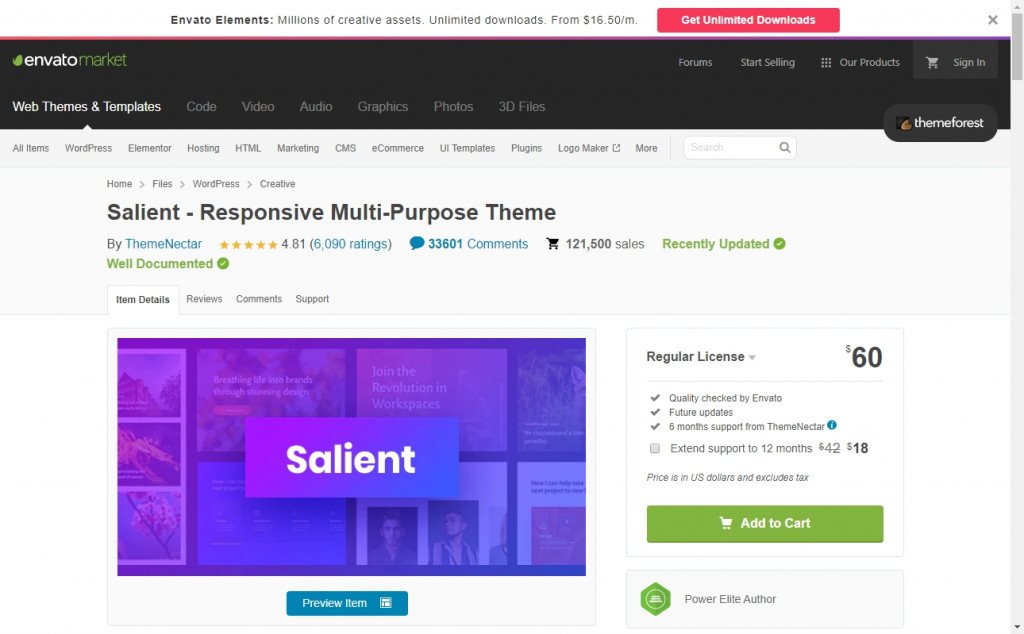Select Plugins in category bar
Screen dimensions: 1024x634
(x=526, y=148)
